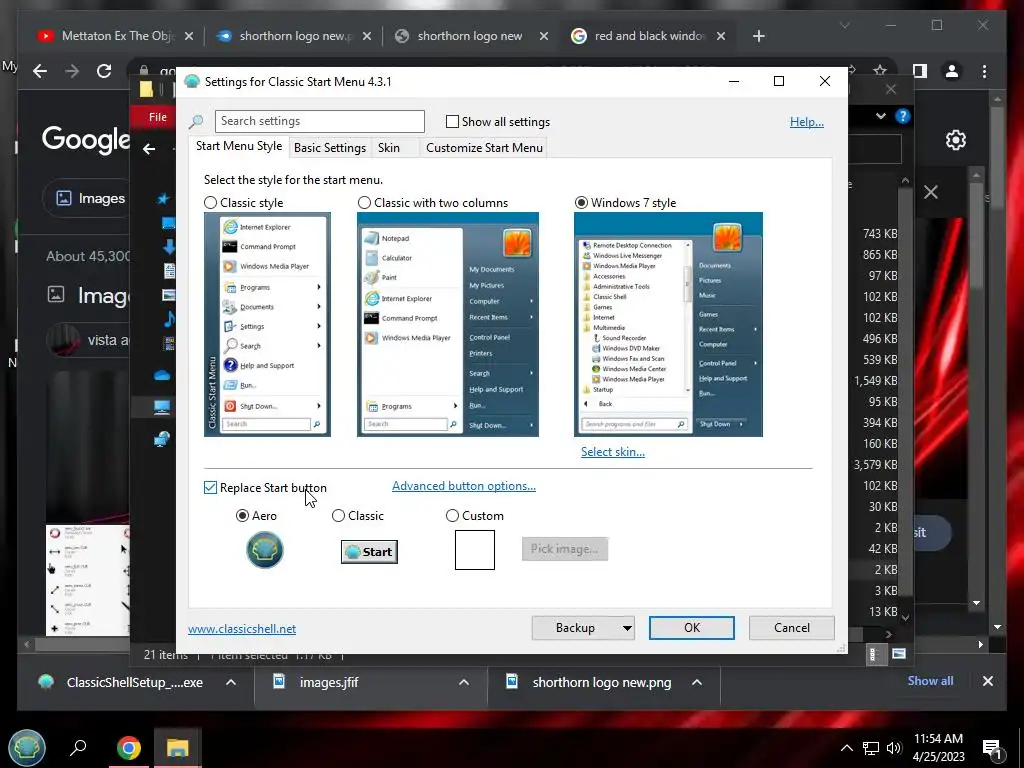This screenshot has height=768, width=1024.
Task: Click the Windows 7 style preview image
Action: coord(668,324)
